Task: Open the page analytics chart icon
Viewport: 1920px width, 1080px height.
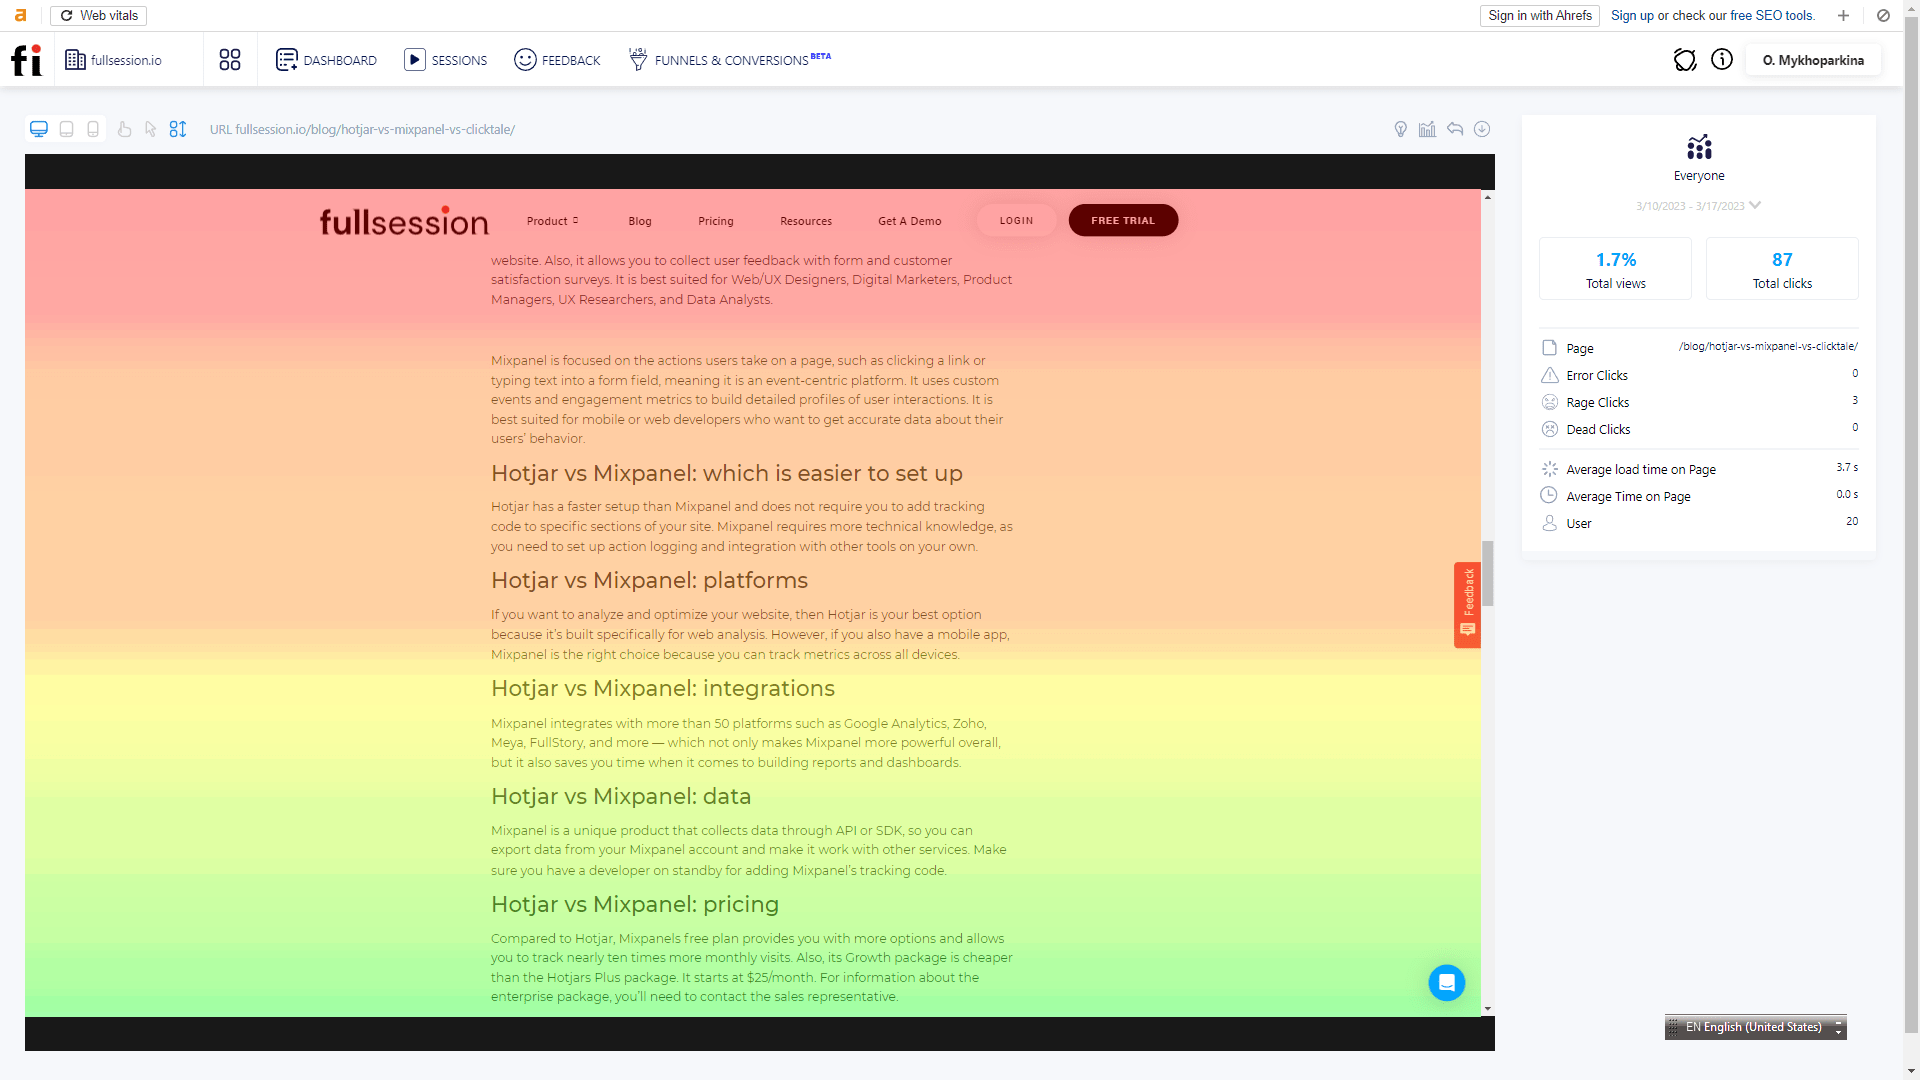Action: pyautogui.click(x=1427, y=129)
